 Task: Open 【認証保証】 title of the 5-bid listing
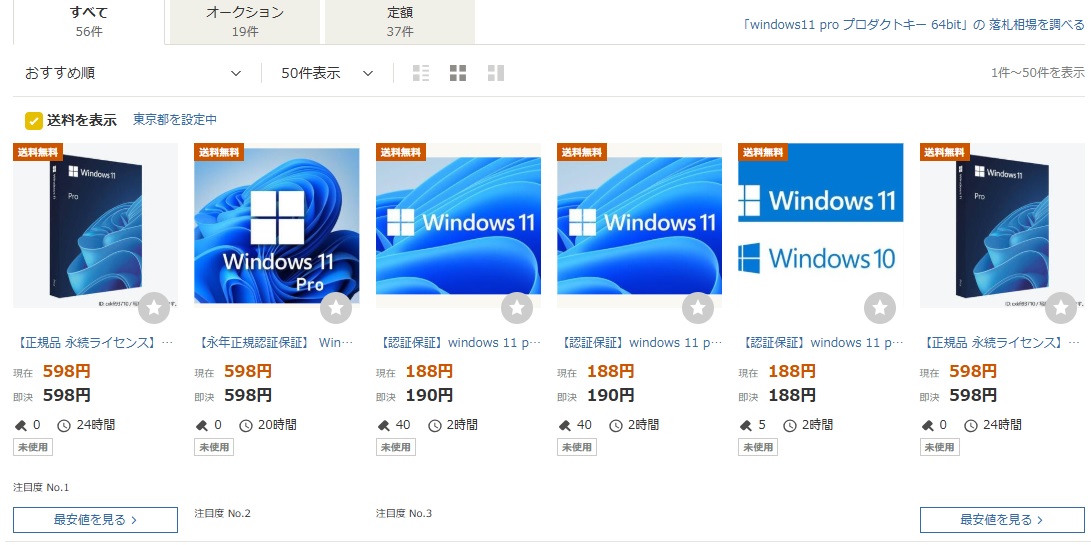click(x=820, y=343)
